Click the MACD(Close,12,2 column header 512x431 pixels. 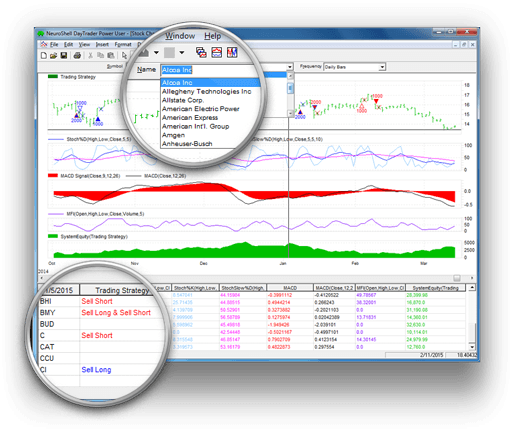[334, 288]
